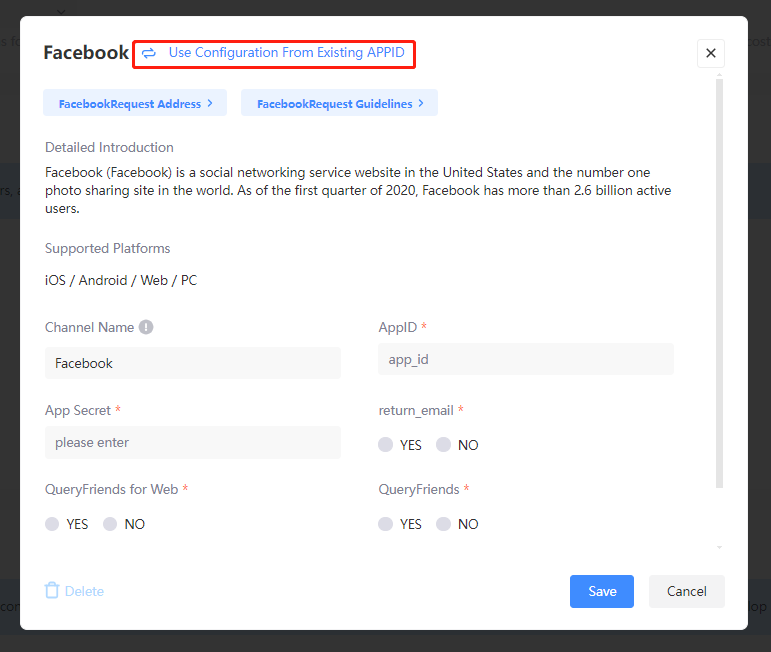Click the App Secret input field

(x=193, y=442)
